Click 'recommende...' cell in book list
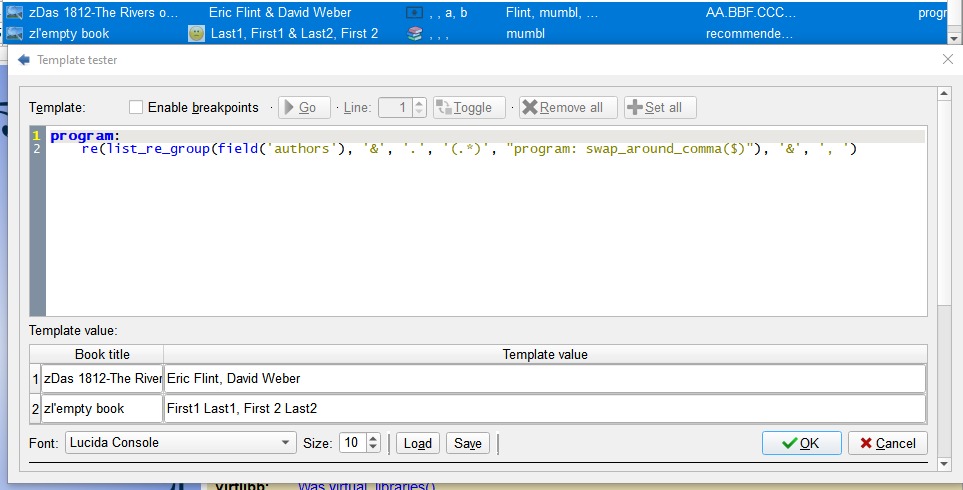Image resolution: width=963 pixels, height=490 pixels. coord(749,33)
